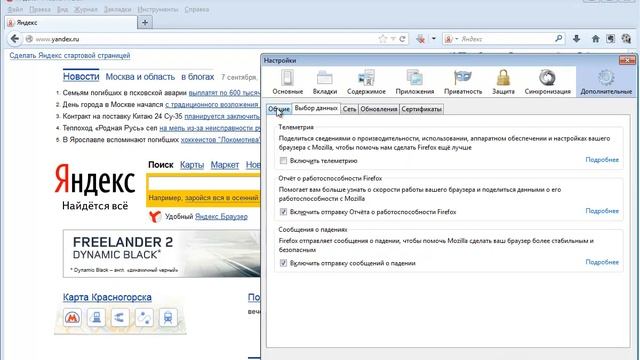
Task: Open the Новости link on Yandex
Action: click(x=81, y=77)
